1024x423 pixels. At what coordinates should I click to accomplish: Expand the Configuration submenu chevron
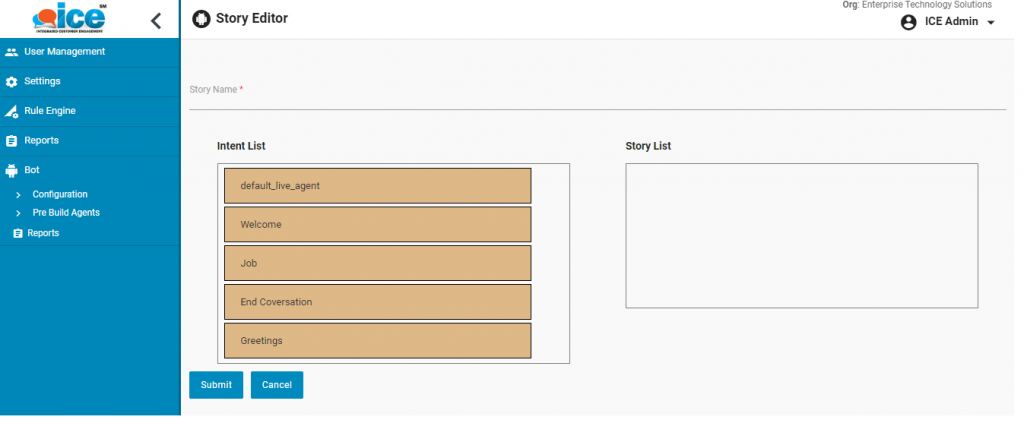pyautogui.click(x=18, y=195)
